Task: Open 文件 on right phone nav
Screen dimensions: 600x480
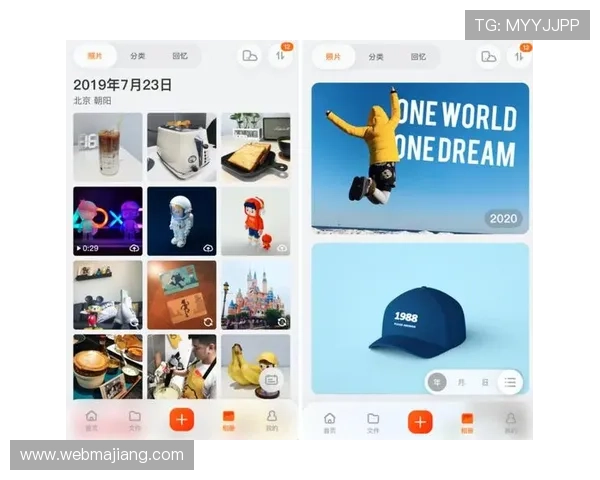Action: click(373, 423)
